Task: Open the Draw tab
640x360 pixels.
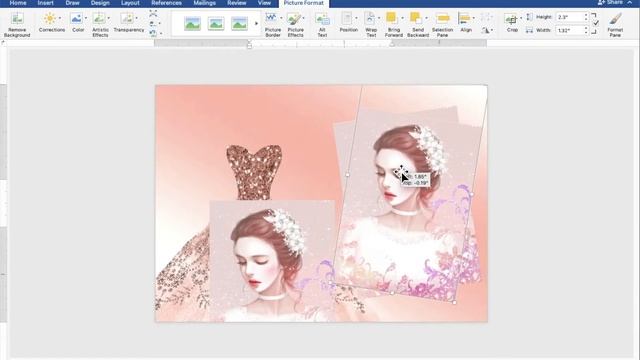Action: pos(72,3)
